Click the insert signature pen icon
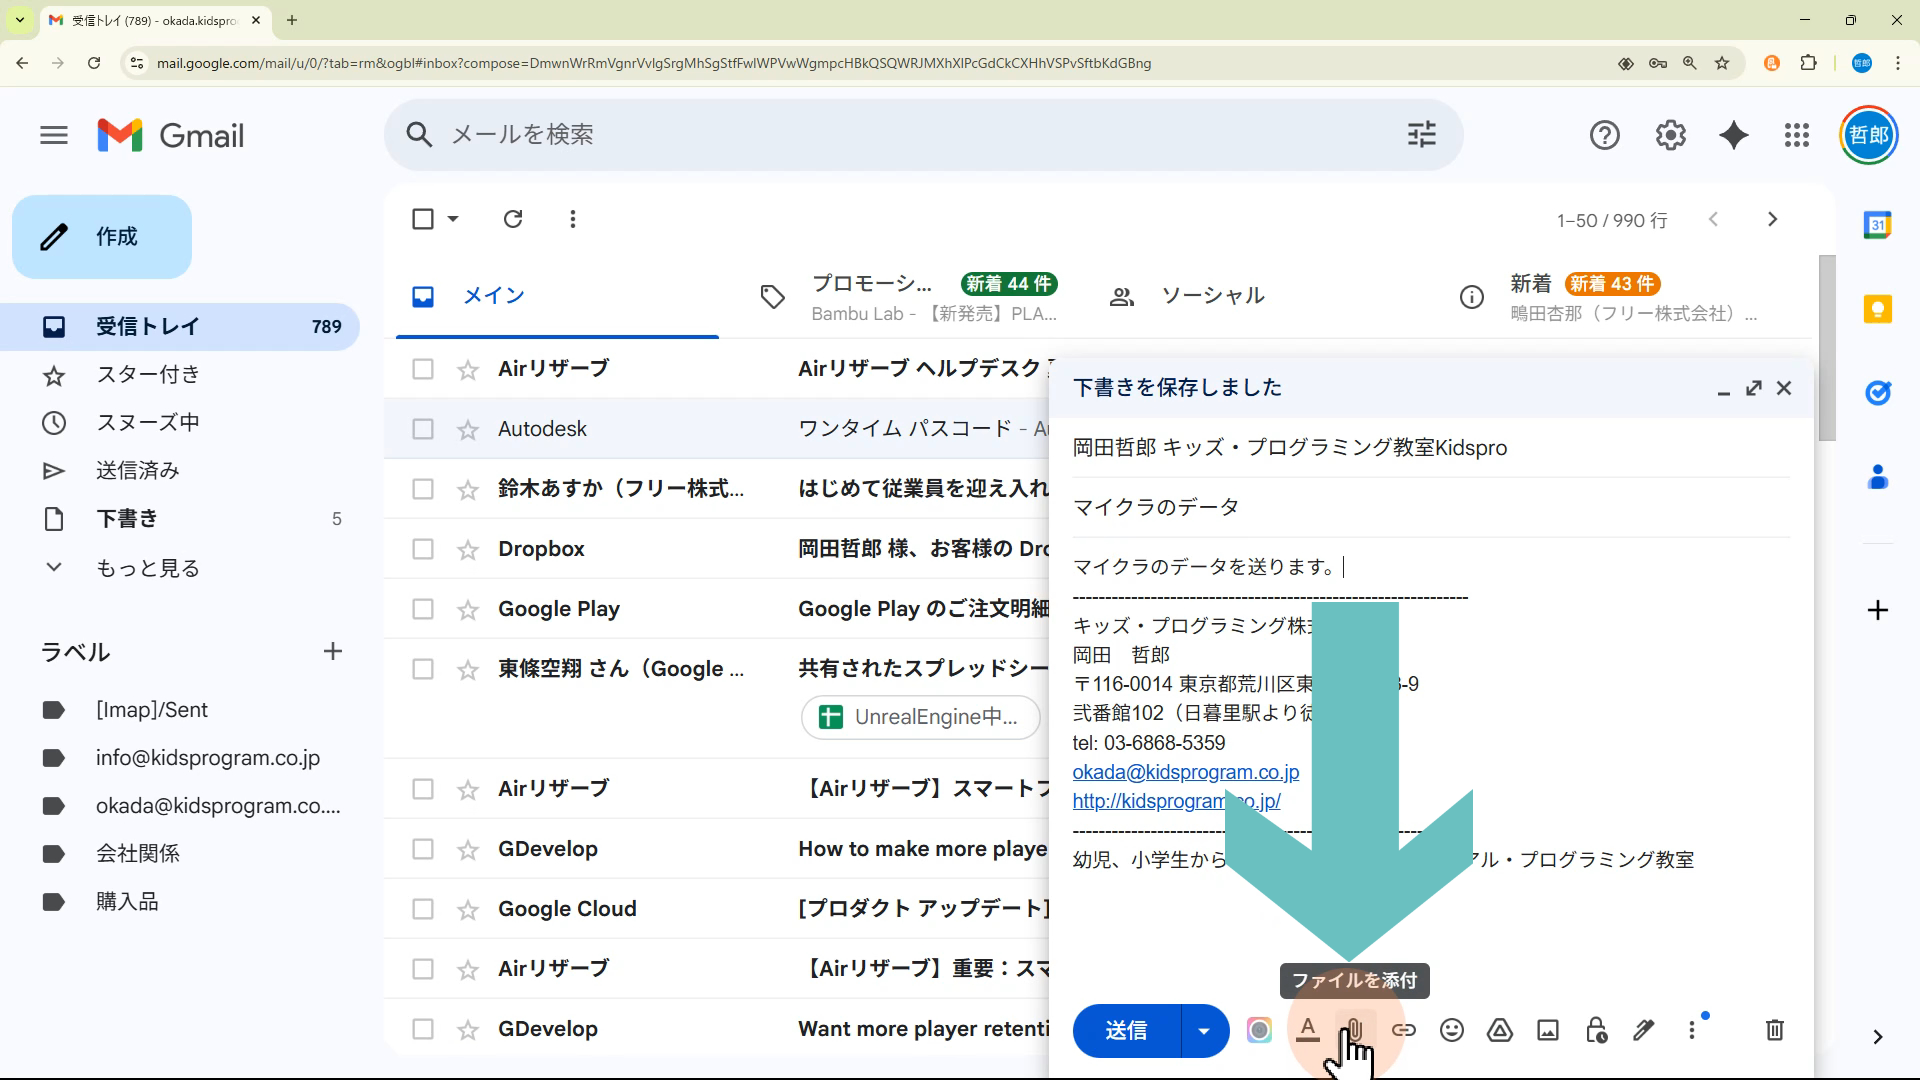This screenshot has width=1920, height=1080. (1643, 1030)
